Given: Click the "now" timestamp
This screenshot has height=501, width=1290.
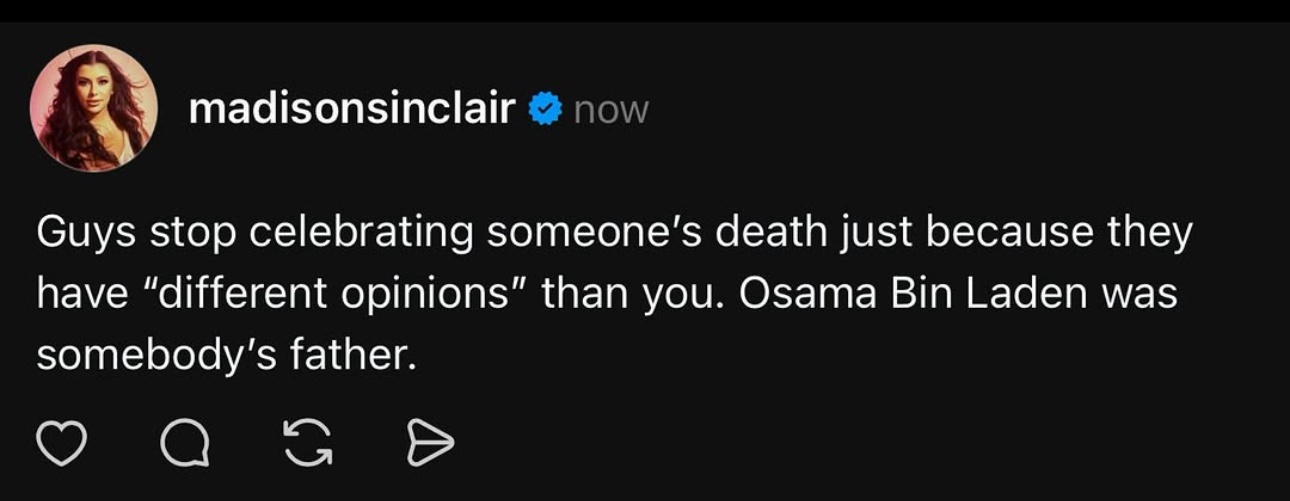Looking at the screenshot, I should coord(611,110).
